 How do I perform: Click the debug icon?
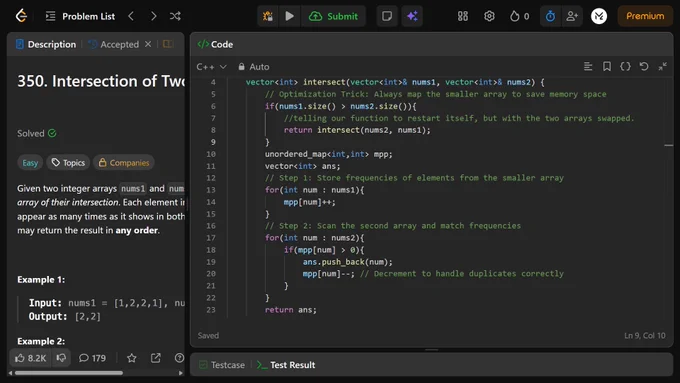pyautogui.click(x=268, y=16)
